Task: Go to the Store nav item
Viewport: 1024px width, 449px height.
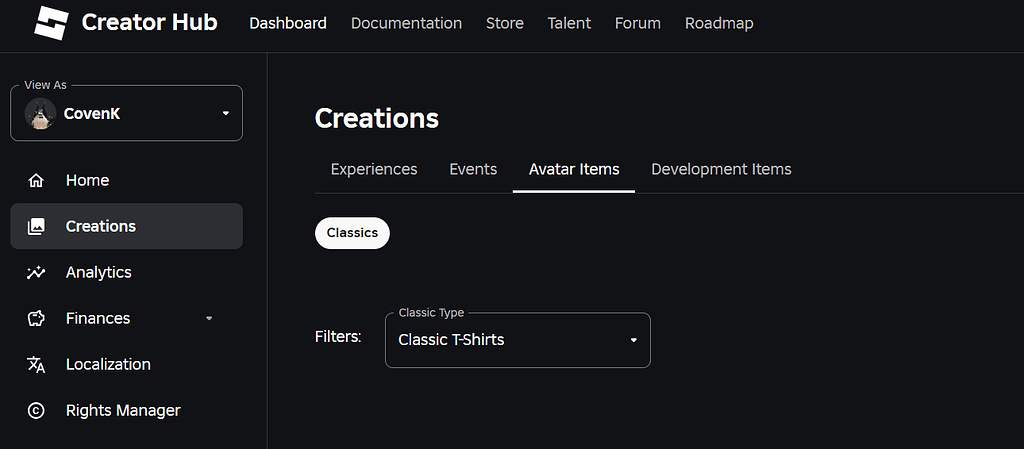Action: pyautogui.click(x=505, y=23)
